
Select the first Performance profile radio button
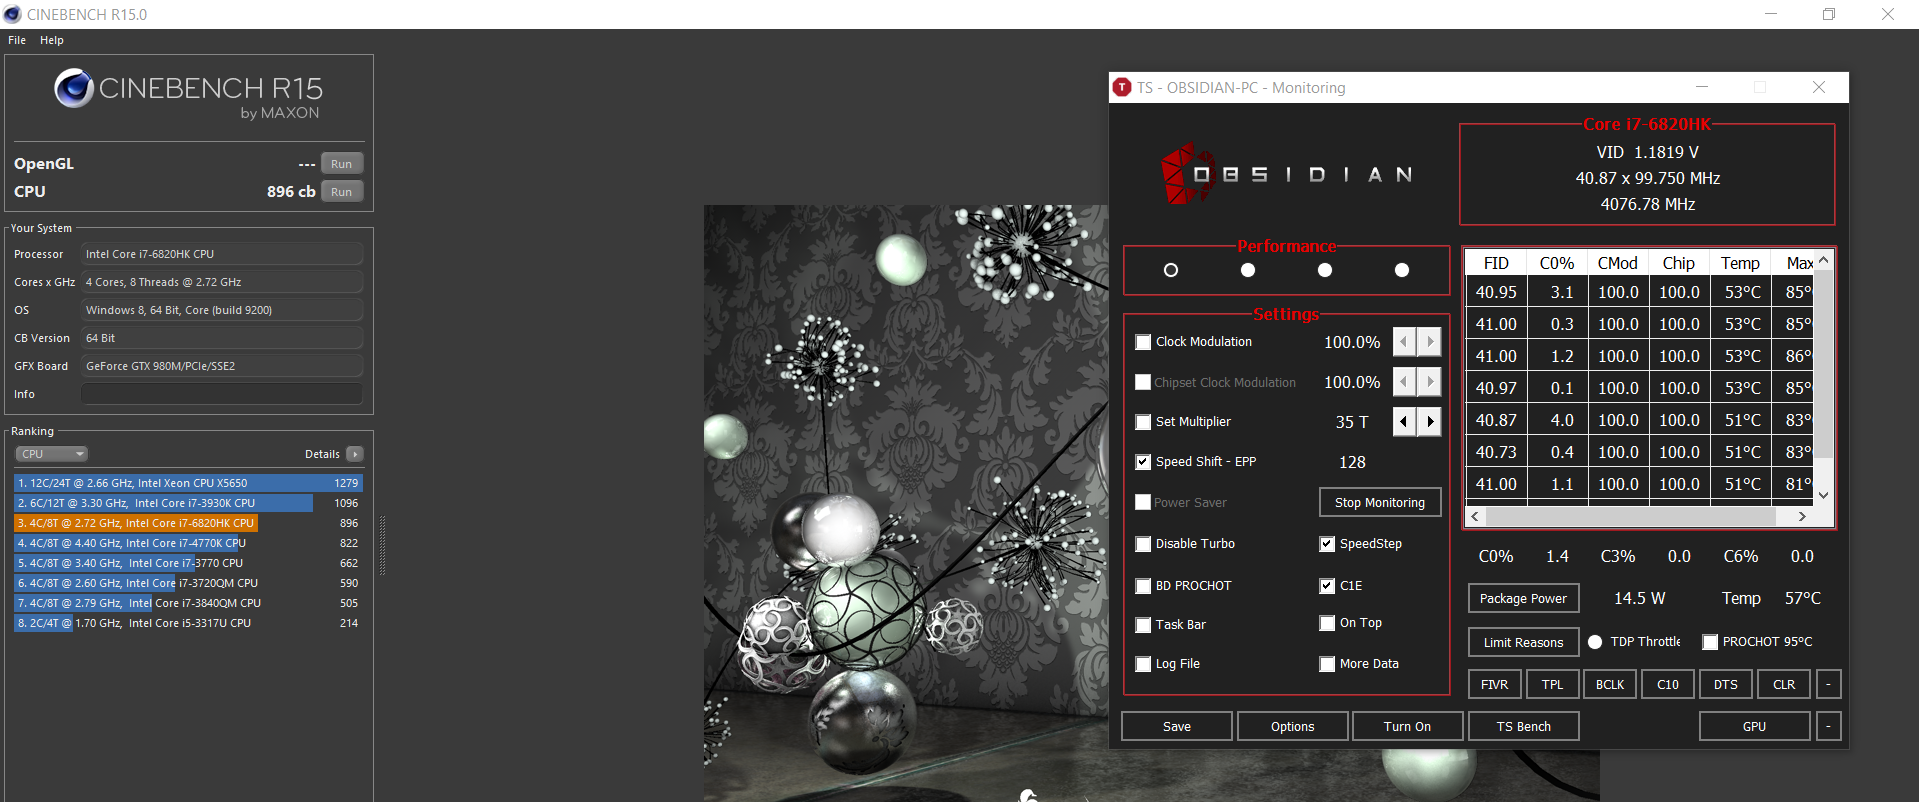(1171, 270)
